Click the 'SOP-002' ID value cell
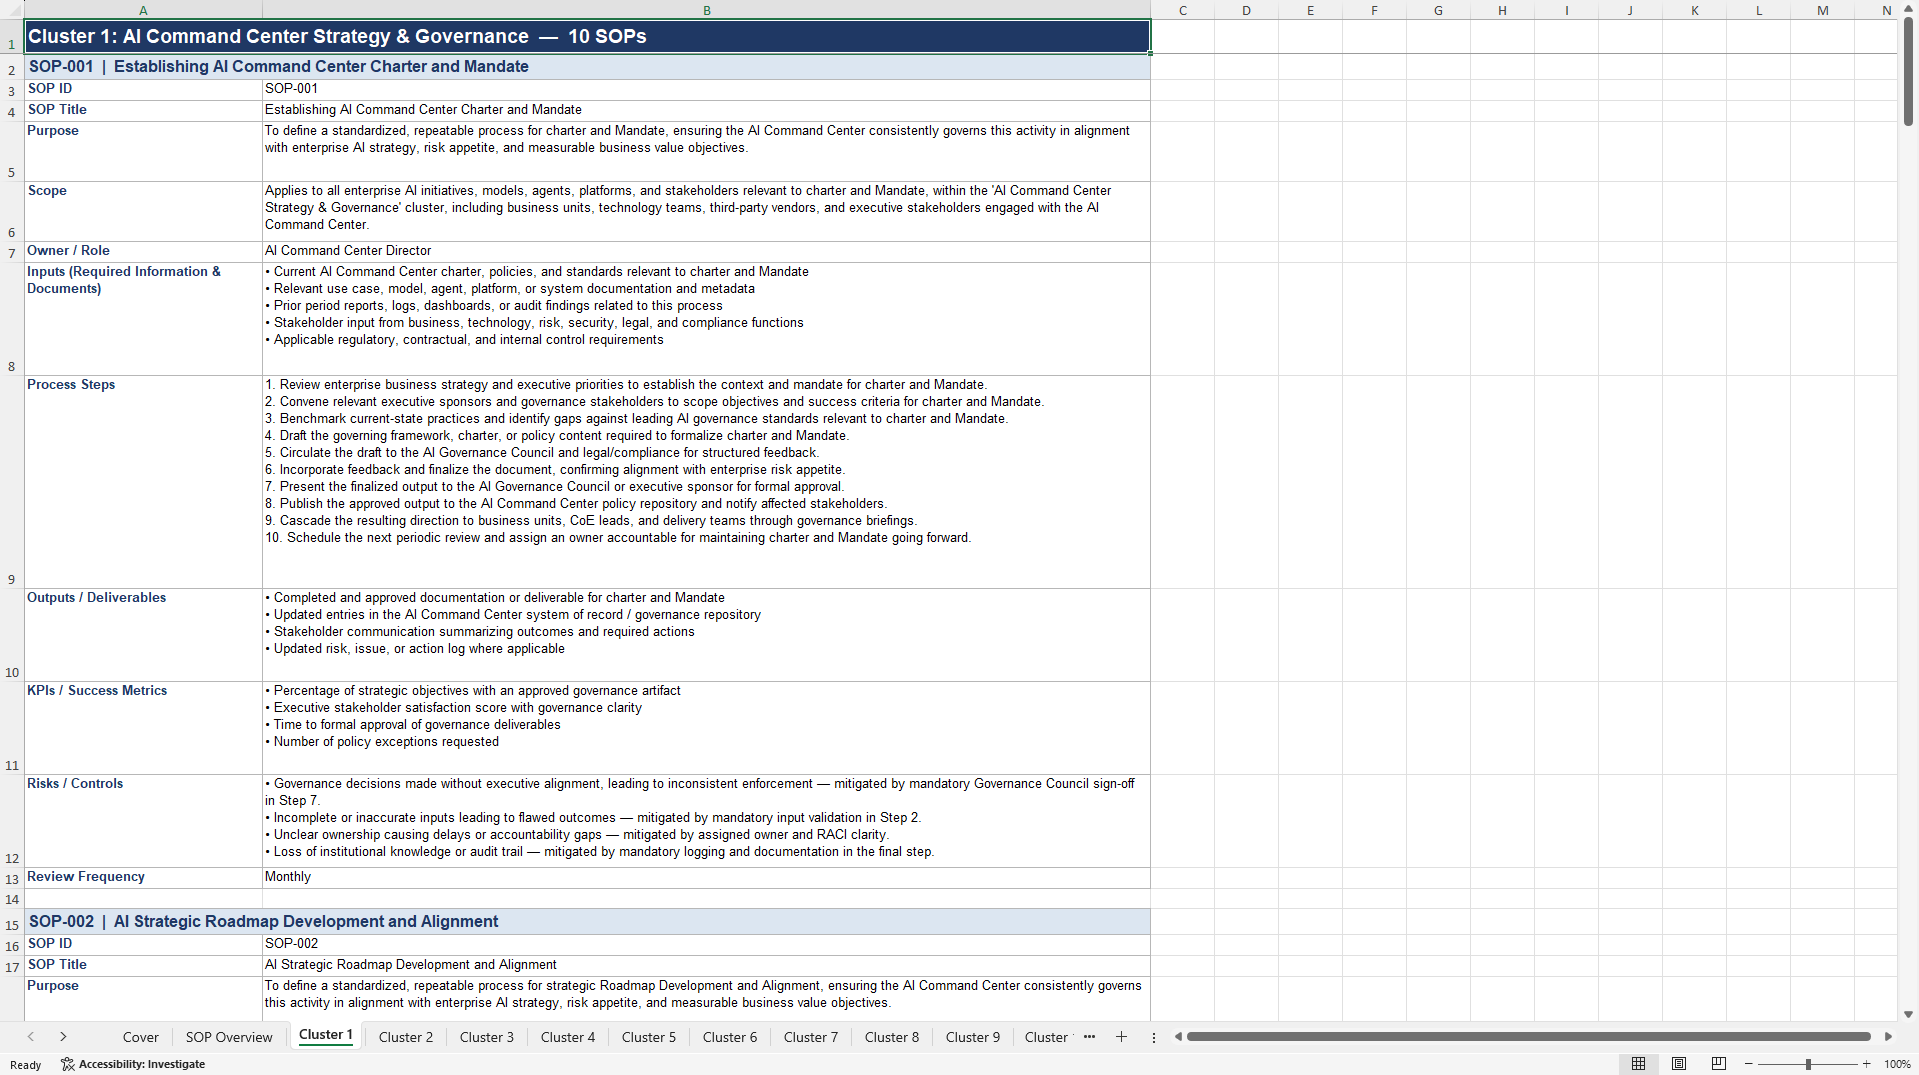The image size is (1919, 1075). [706, 944]
